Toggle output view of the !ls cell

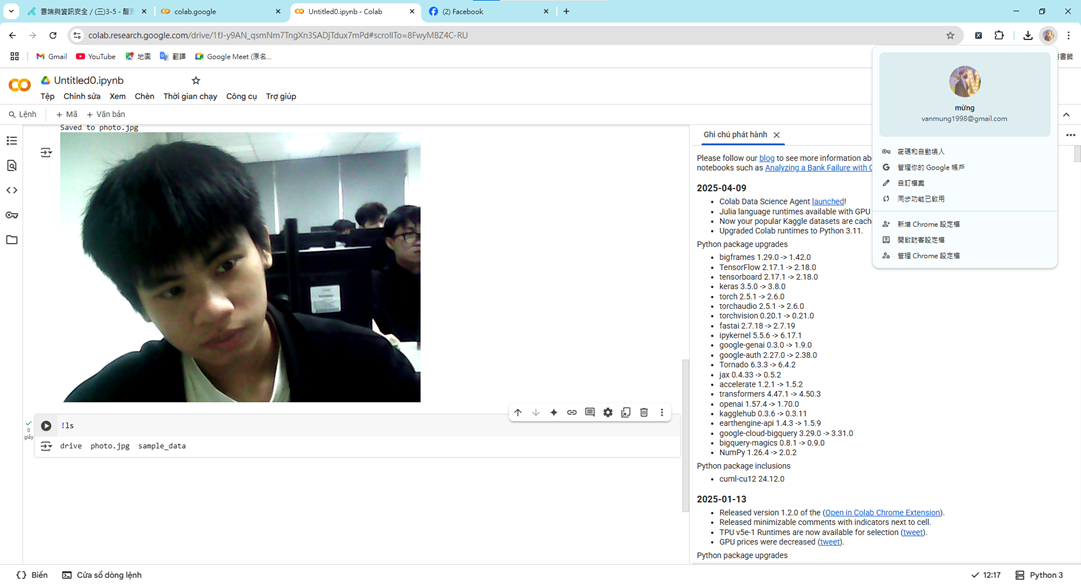(x=46, y=446)
